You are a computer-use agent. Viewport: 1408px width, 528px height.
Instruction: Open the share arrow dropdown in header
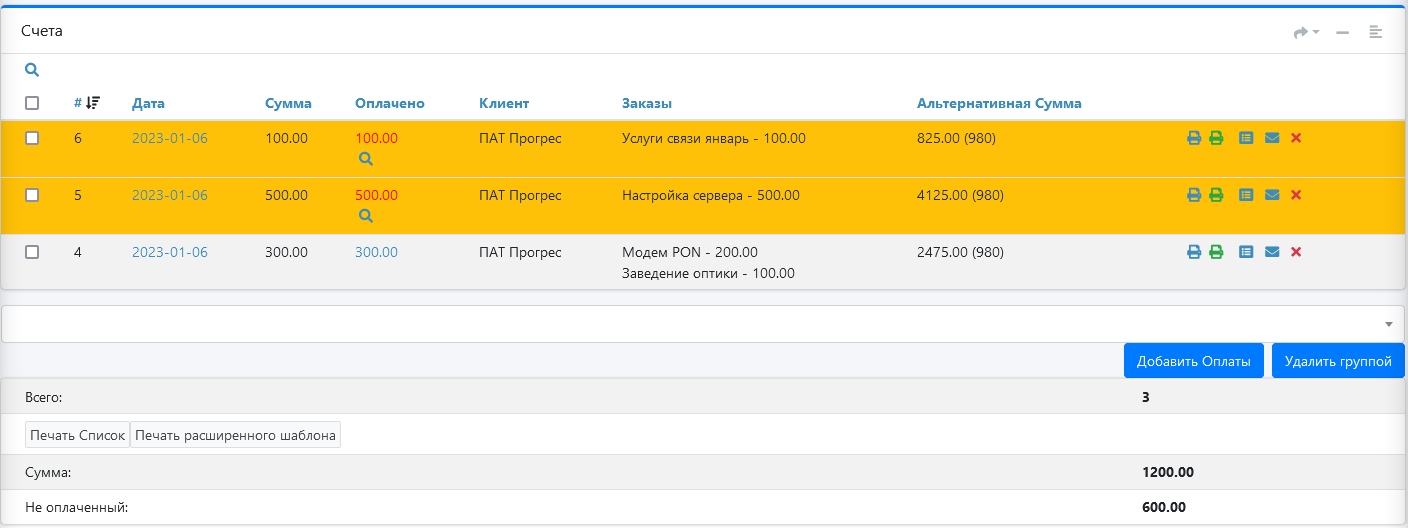click(1305, 32)
